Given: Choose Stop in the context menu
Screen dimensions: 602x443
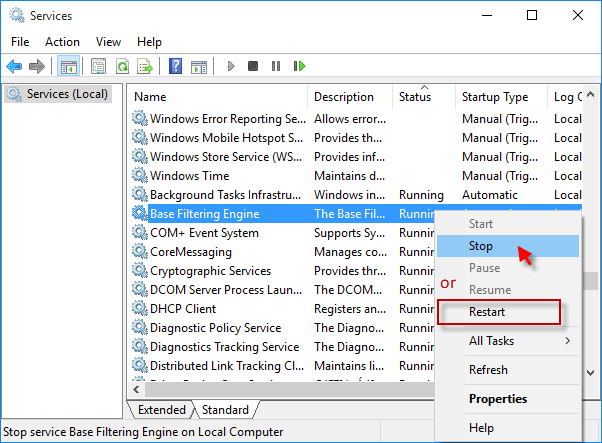Looking at the screenshot, I should tap(508, 246).
